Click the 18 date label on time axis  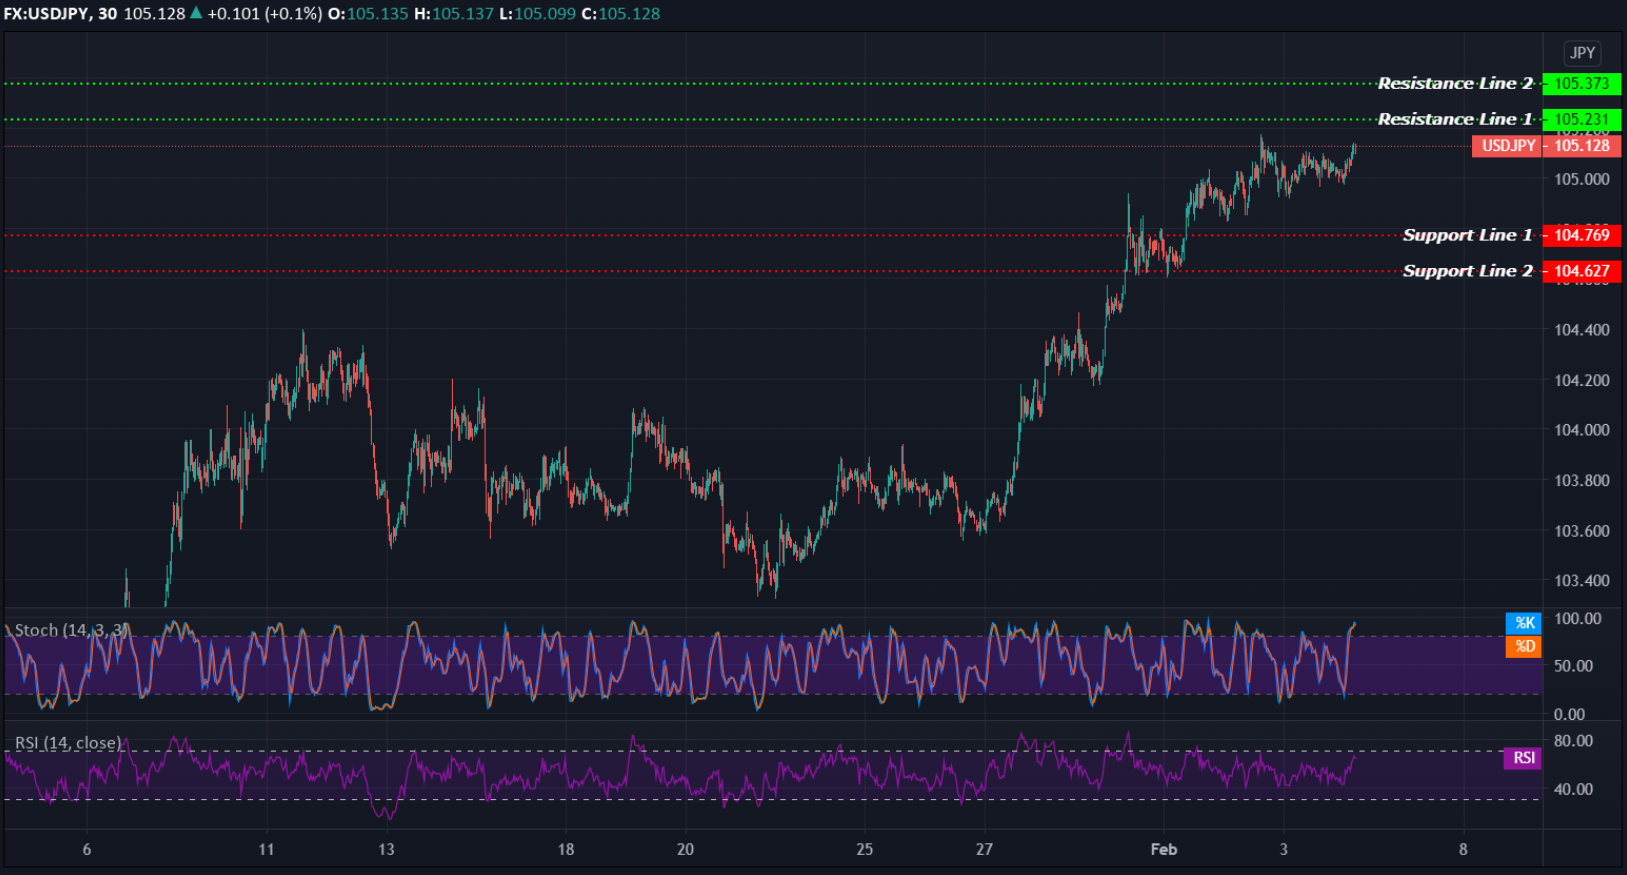(x=565, y=849)
